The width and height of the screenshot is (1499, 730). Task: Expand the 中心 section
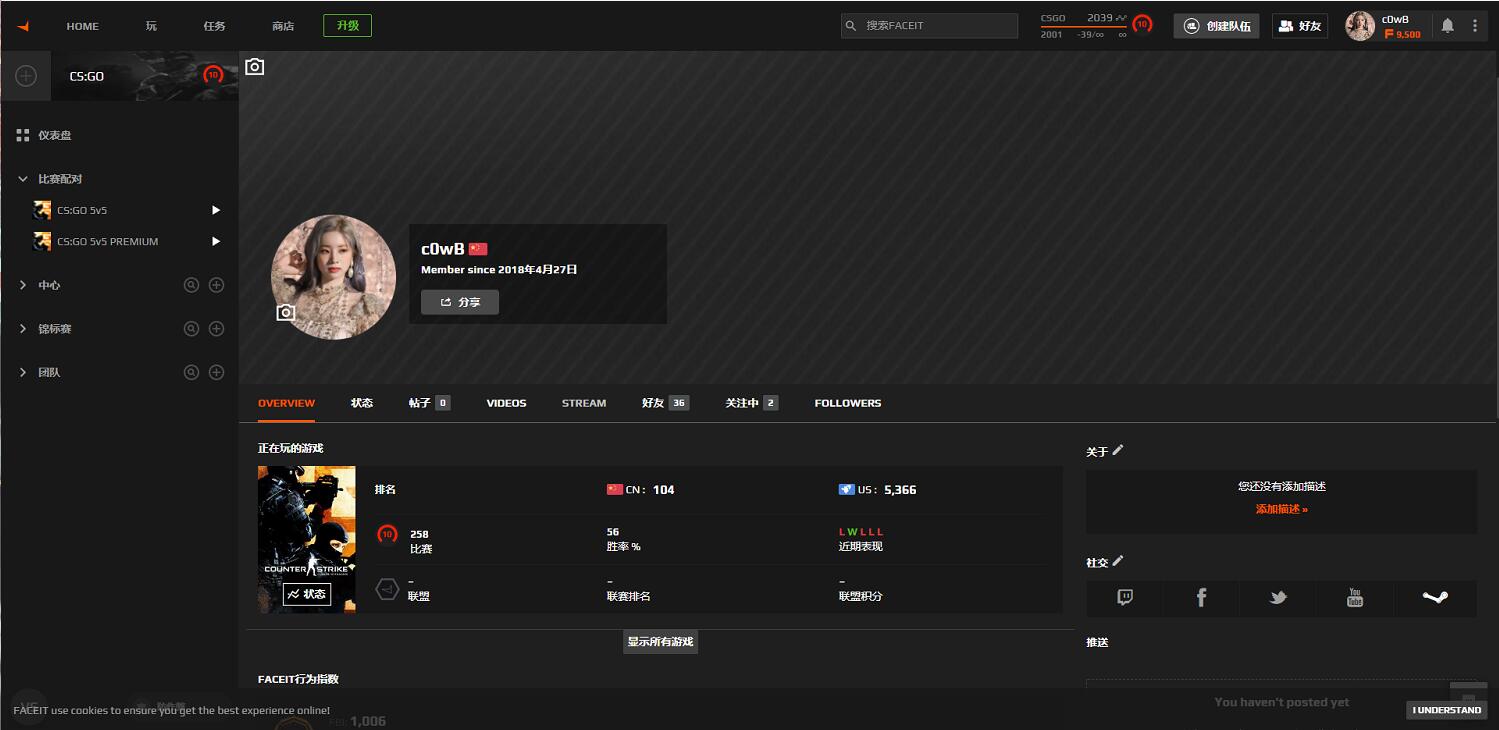23,285
